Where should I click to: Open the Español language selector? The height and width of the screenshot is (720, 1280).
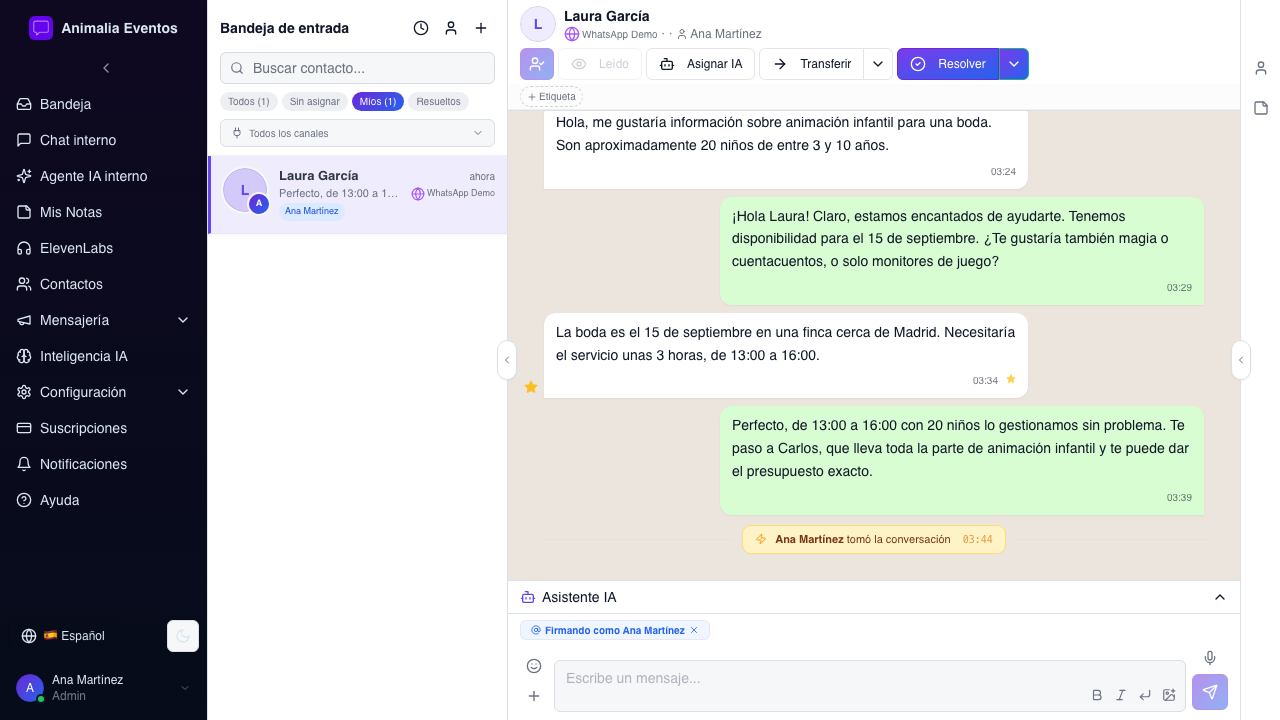pos(63,636)
